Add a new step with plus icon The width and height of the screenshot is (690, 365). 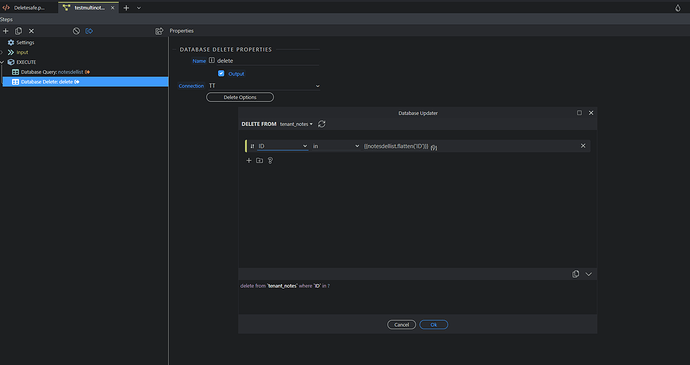point(6,31)
